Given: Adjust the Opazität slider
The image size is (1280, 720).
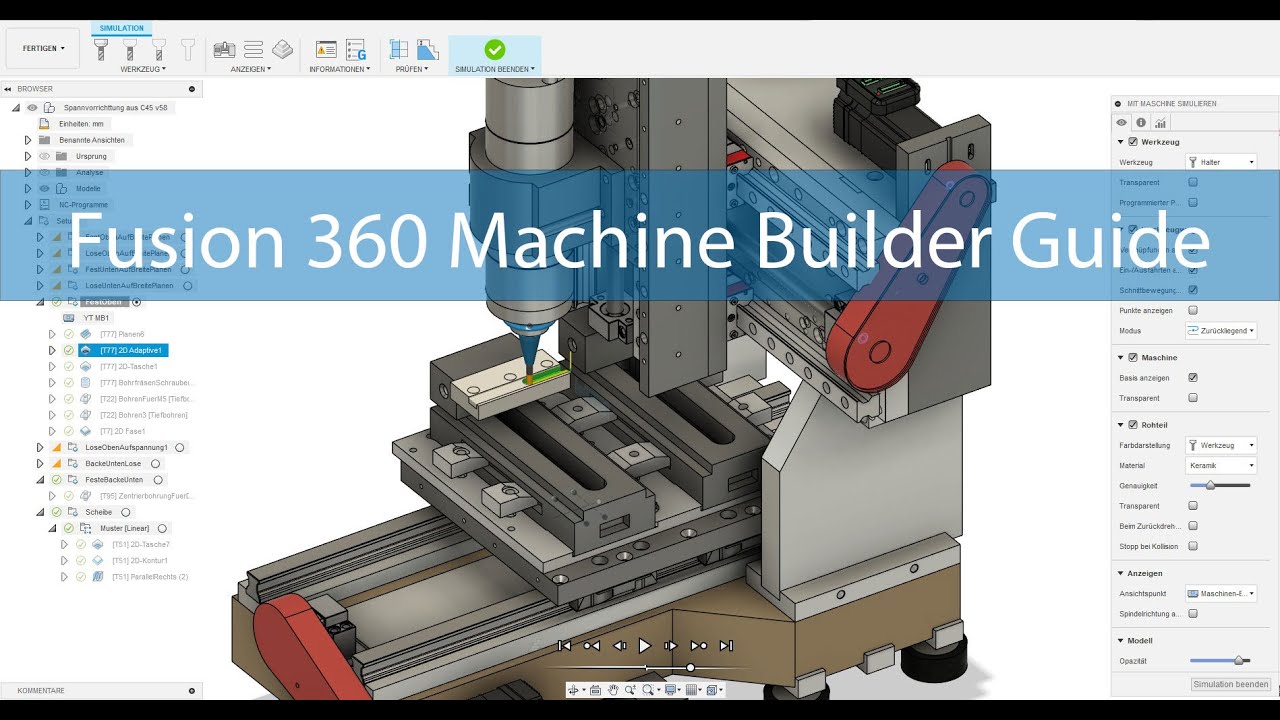Looking at the screenshot, I should pos(1239,660).
